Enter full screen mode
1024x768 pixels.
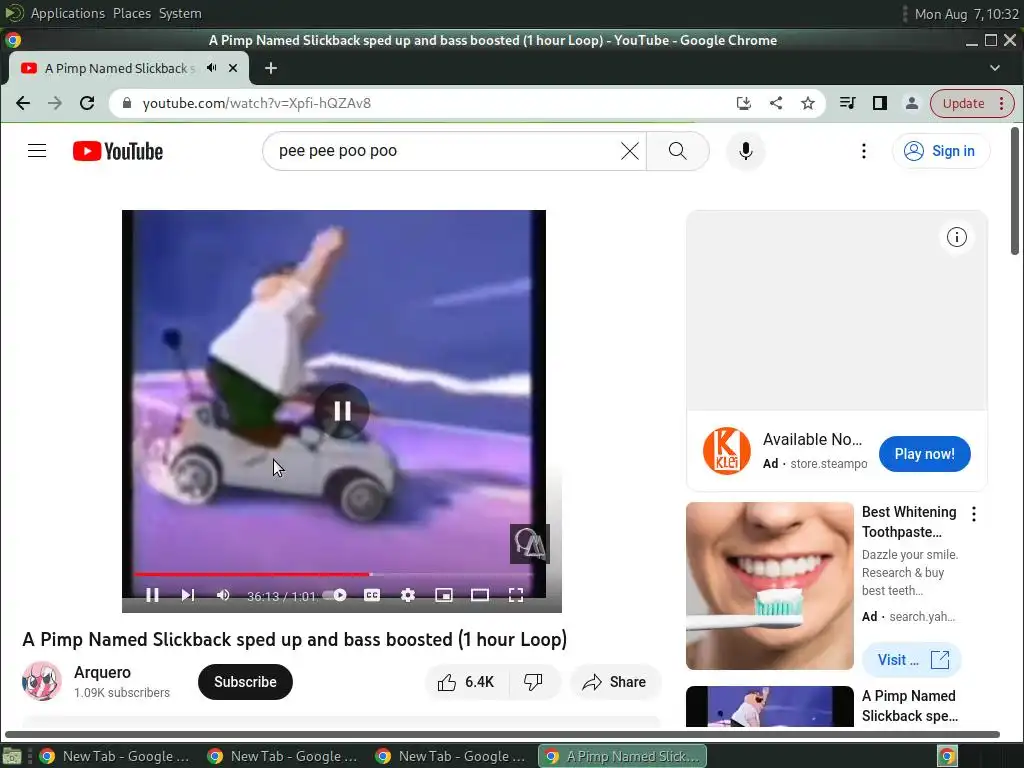(x=516, y=595)
